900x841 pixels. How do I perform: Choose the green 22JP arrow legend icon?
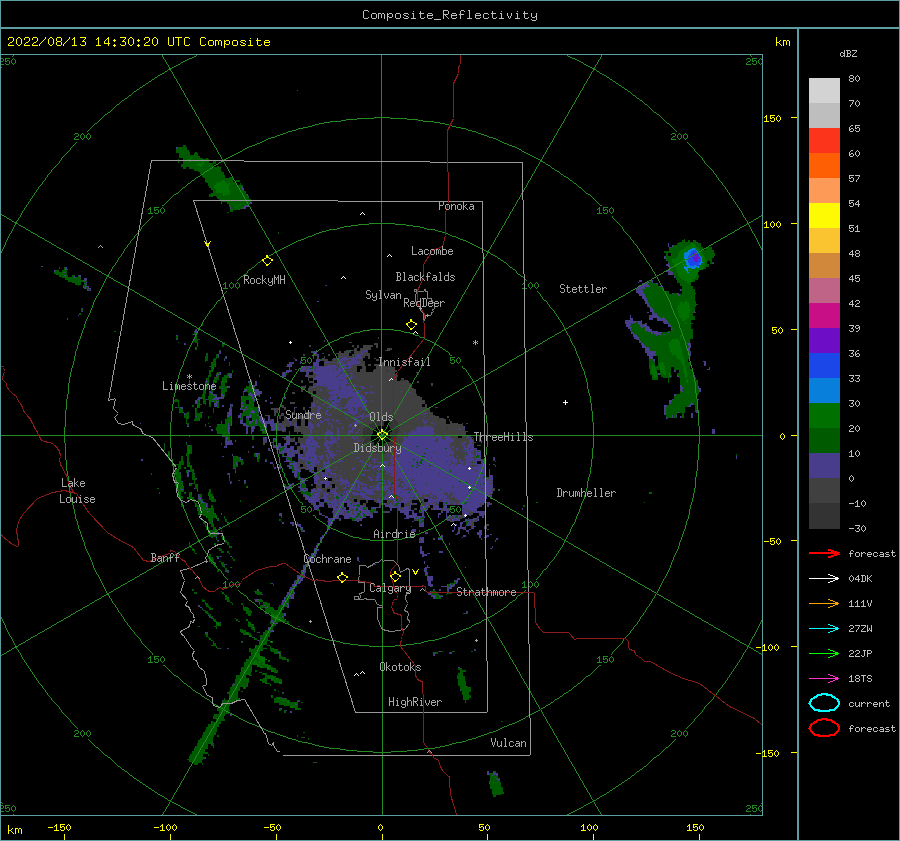pyautogui.click(x=824, y=653)
